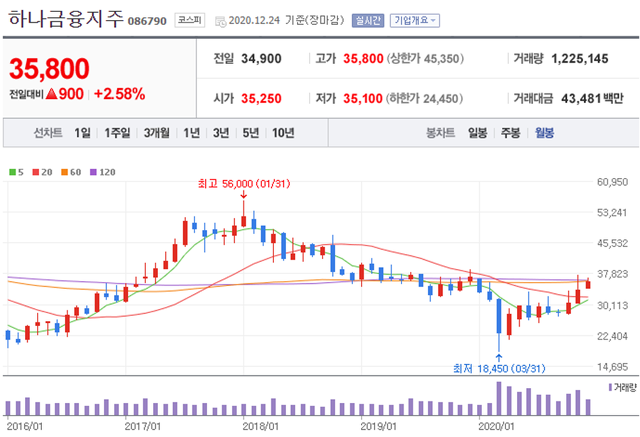The image size is (640, 437).
Task: Click the 거래대금 value 43,481 백만
Action: coord(592,98)
